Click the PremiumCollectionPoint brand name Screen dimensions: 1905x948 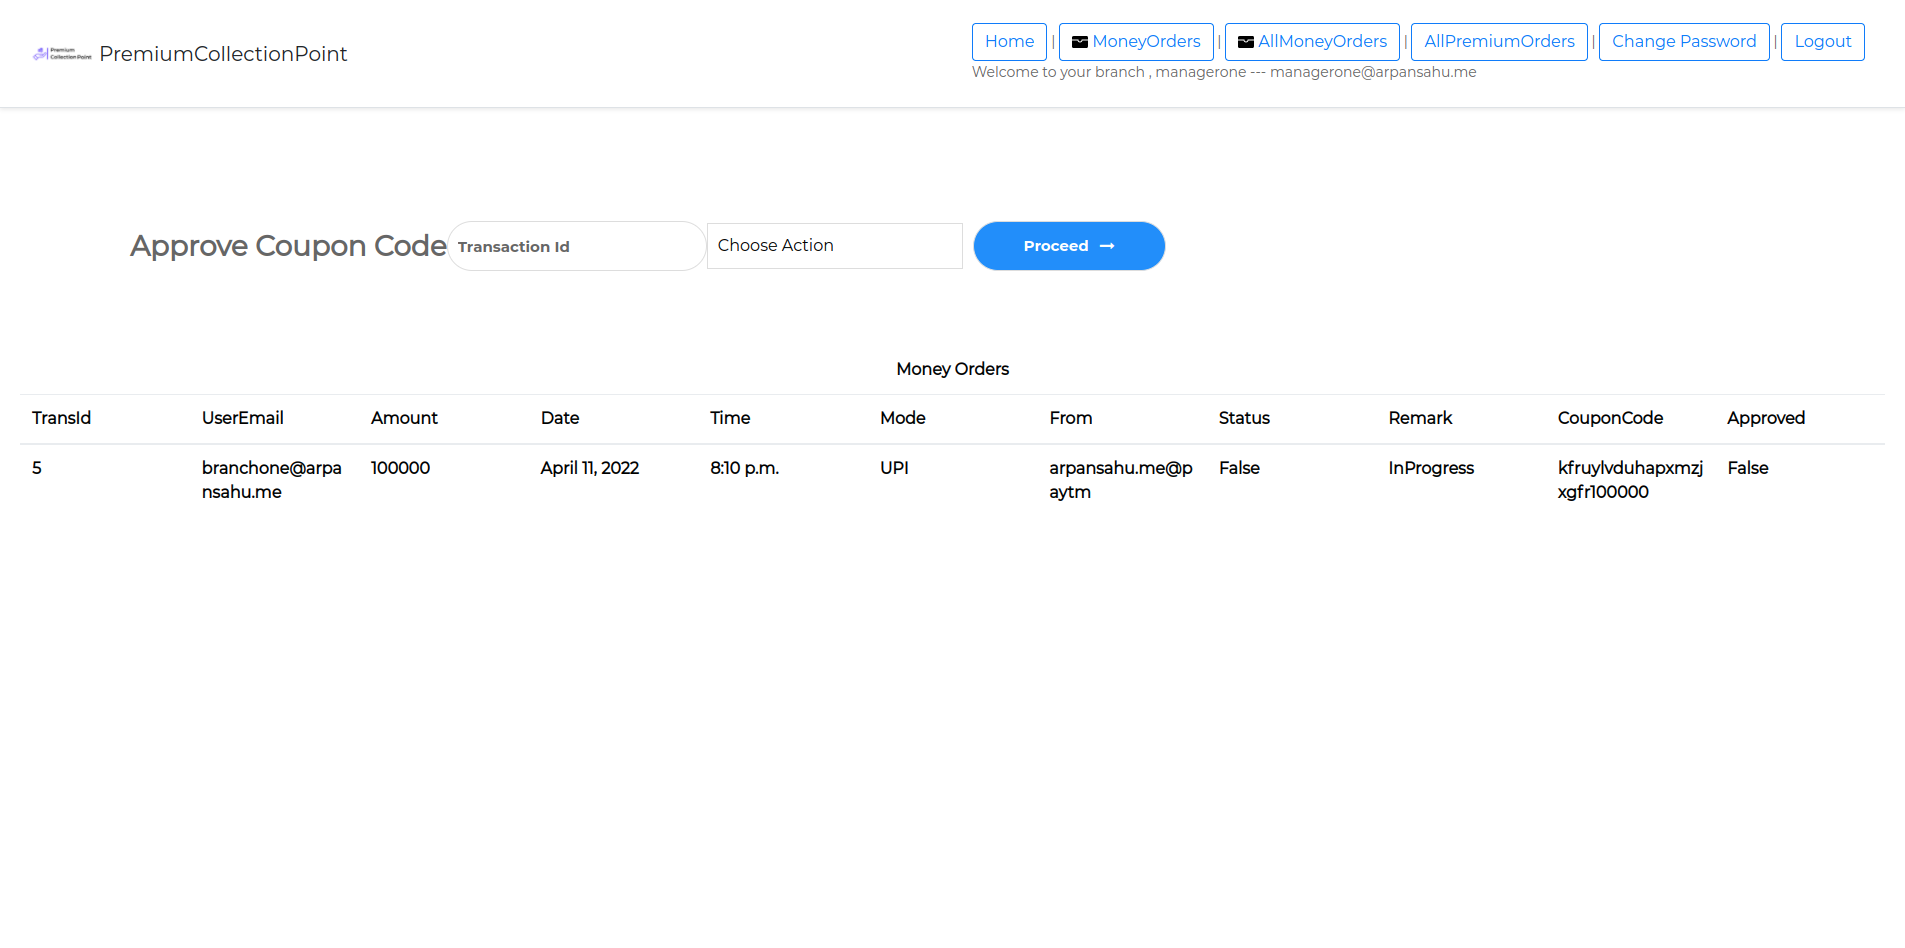[x=223, y=54]
